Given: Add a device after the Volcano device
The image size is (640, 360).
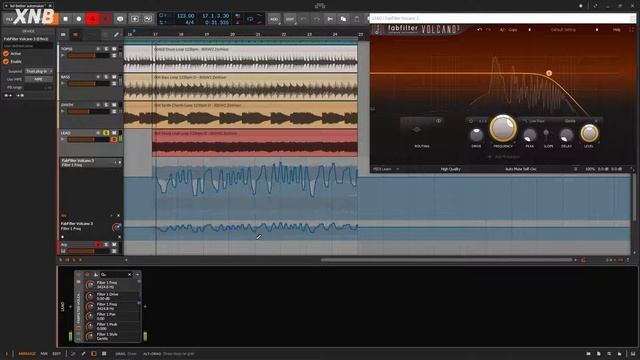Looking at the screenshot, I should click(145, 306).
